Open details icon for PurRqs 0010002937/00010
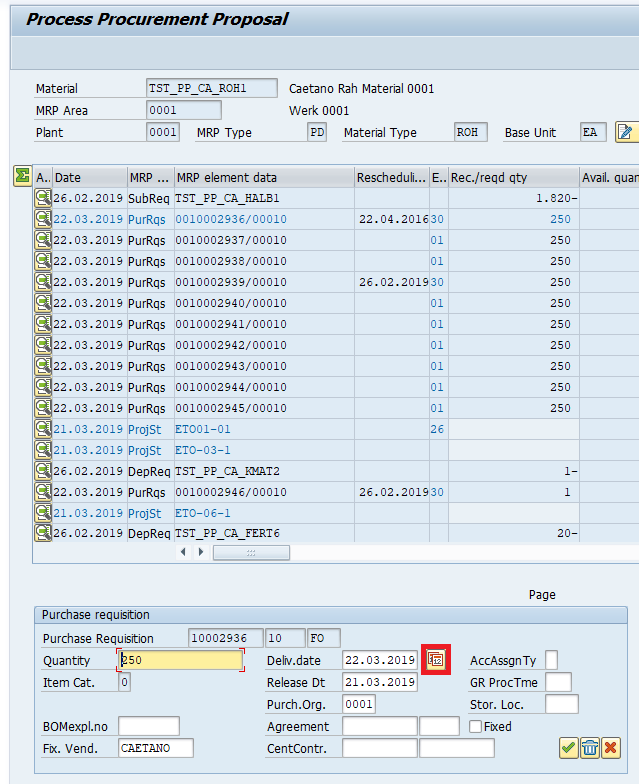Image resolution: width=639 pixels, height=784 pixels. pos(43,240)
